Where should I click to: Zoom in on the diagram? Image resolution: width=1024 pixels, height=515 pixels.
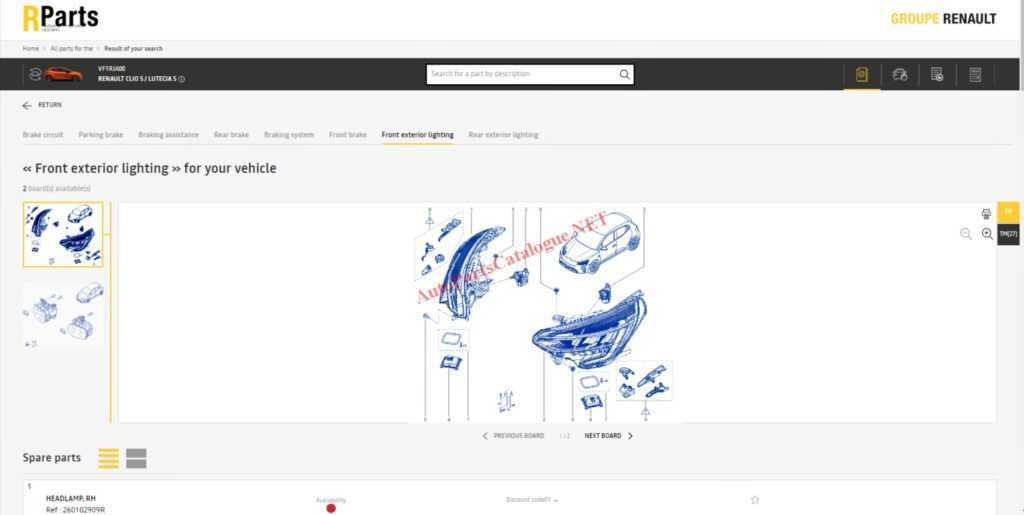click(x=987, y=234)
